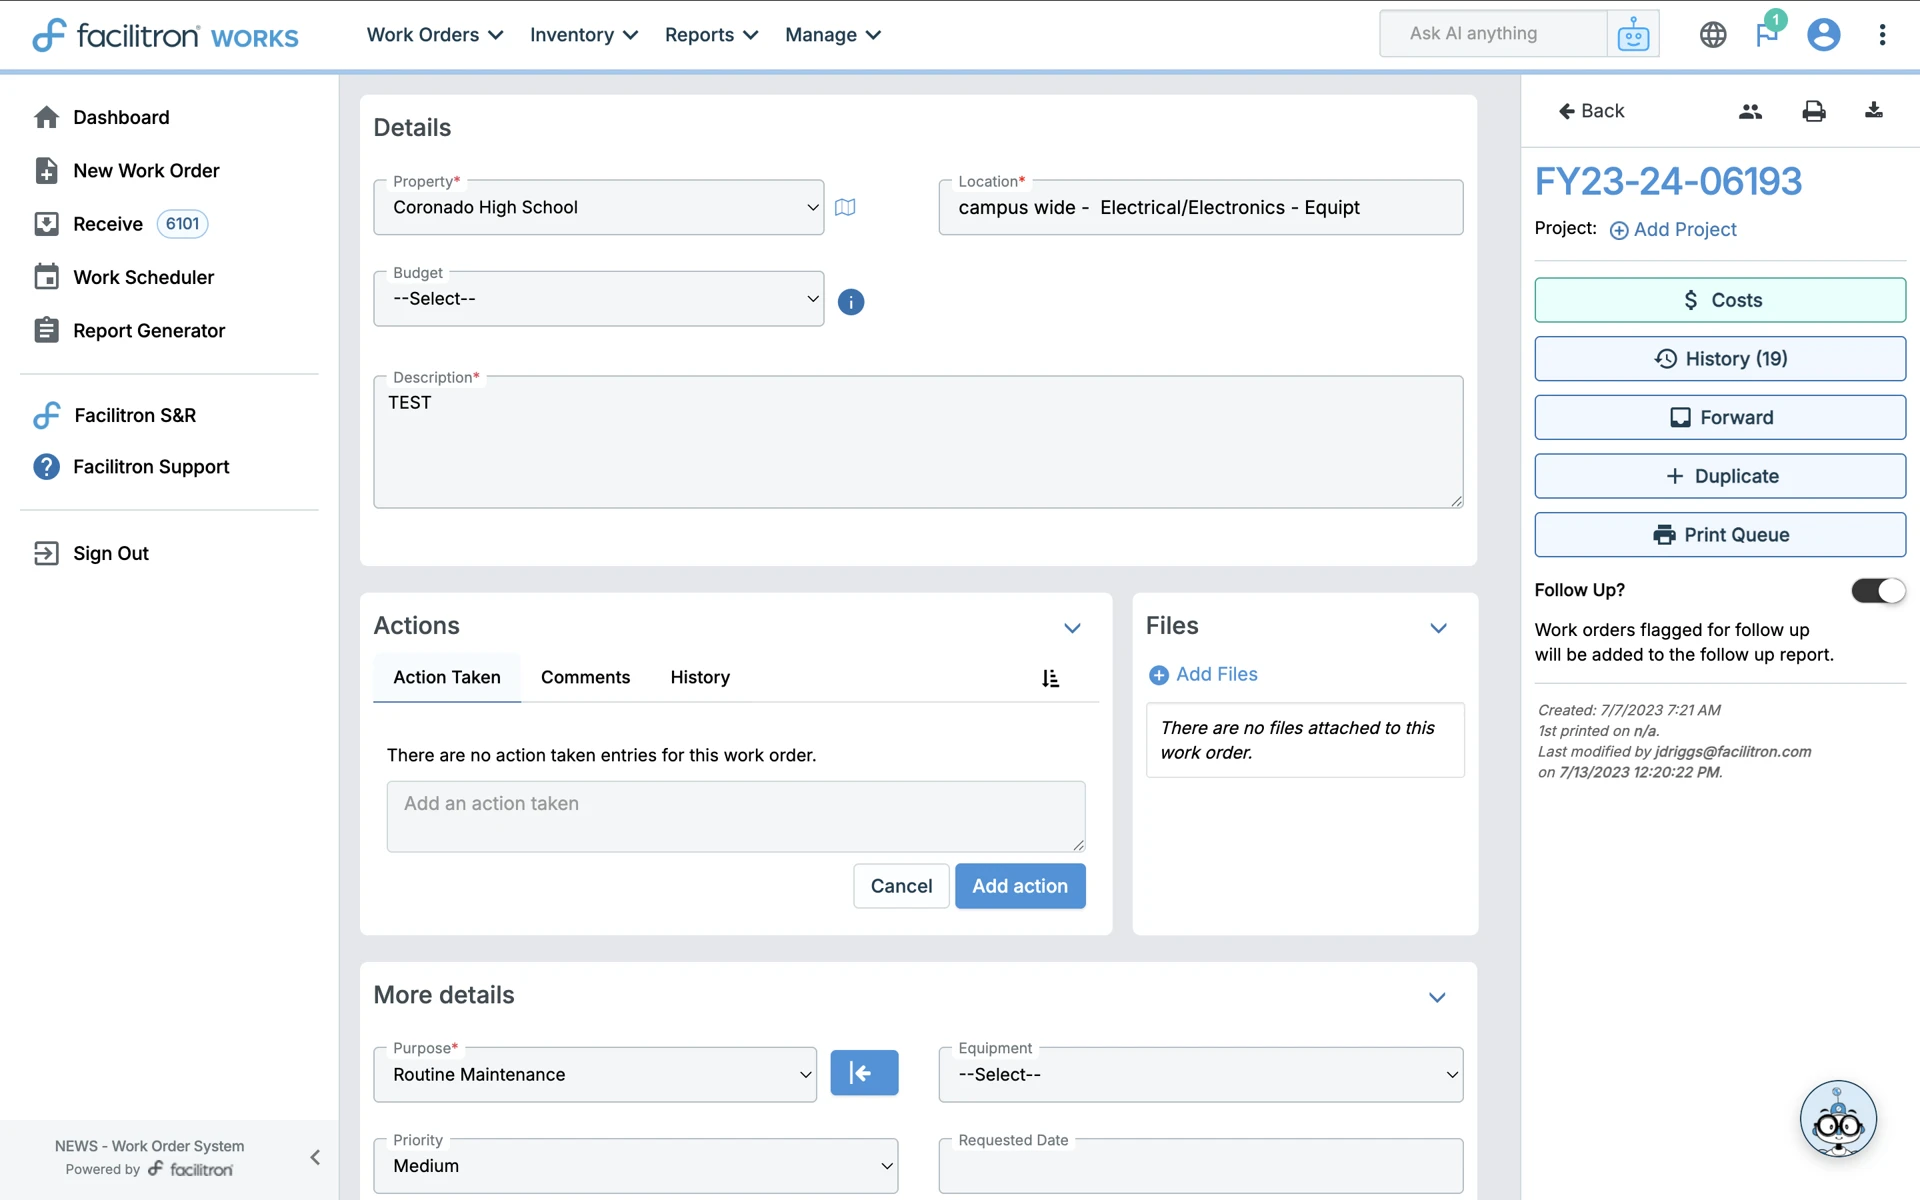This screenshot has height=1200, width=1920.
Task: Collapse the left sidebar arrow
Action: pyautogui.click(x=315, y=1157)
